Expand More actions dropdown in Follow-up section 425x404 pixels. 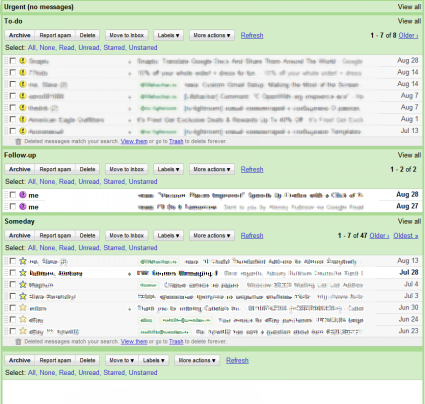tap(212, 169)
